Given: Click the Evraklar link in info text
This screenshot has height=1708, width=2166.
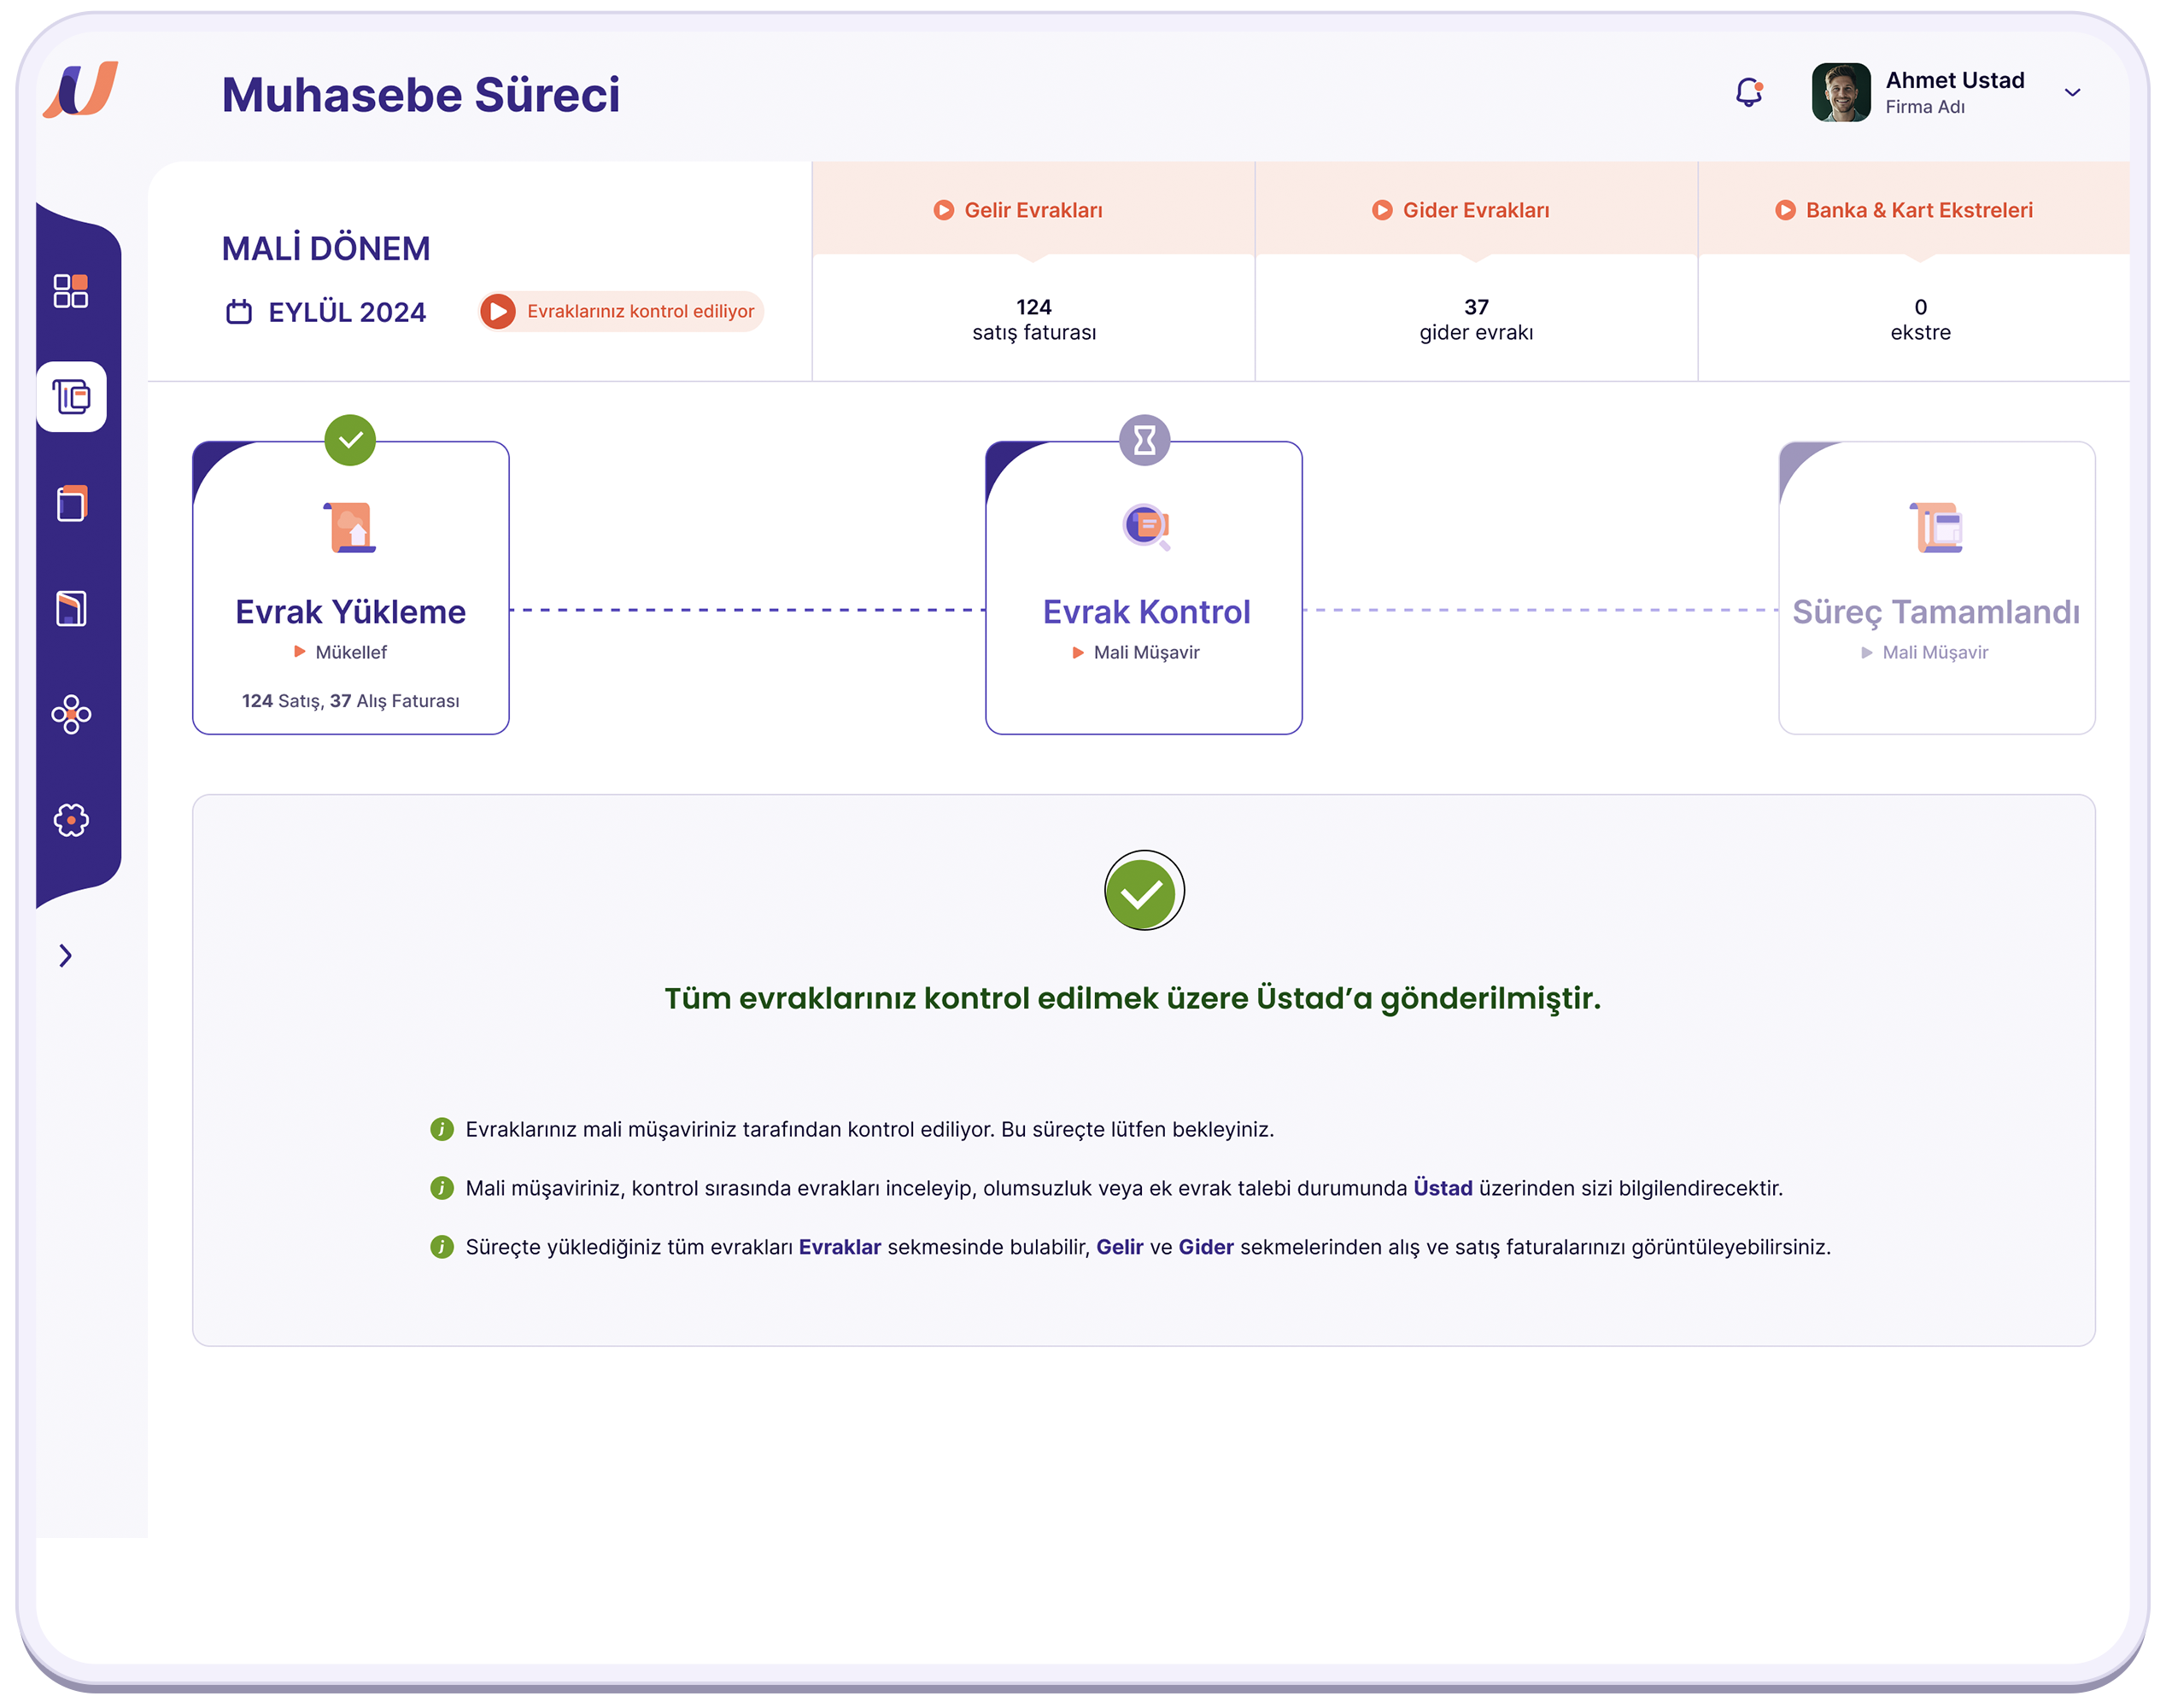Looking at the screenshot, I should click(x=839, y=1247).
